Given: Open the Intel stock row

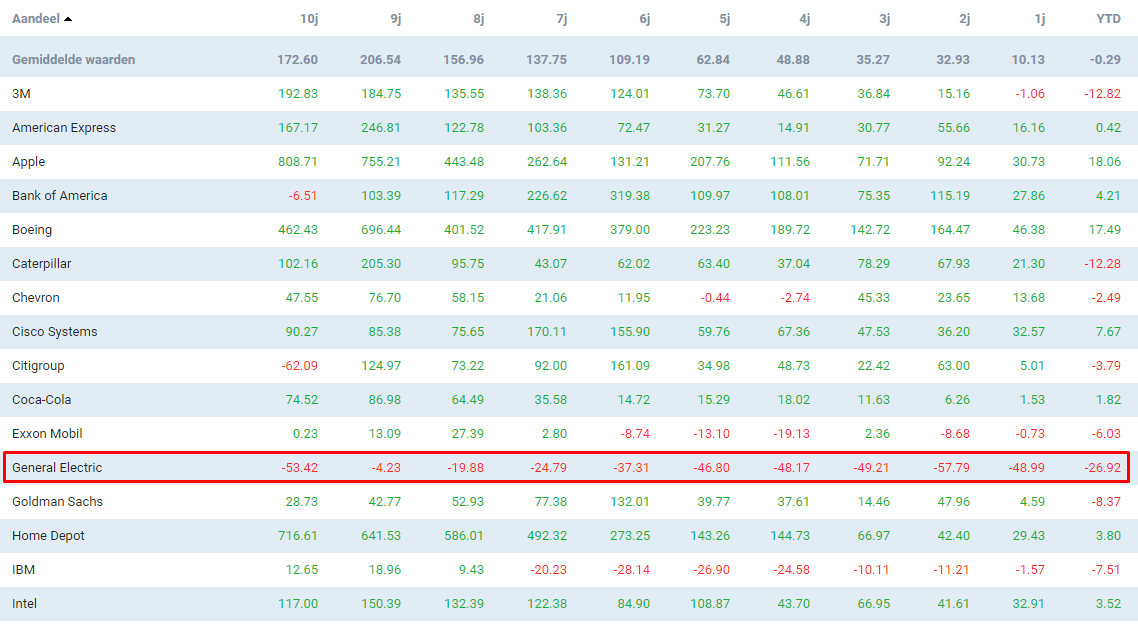Looking at the screenshot, I should pos(569,604).
